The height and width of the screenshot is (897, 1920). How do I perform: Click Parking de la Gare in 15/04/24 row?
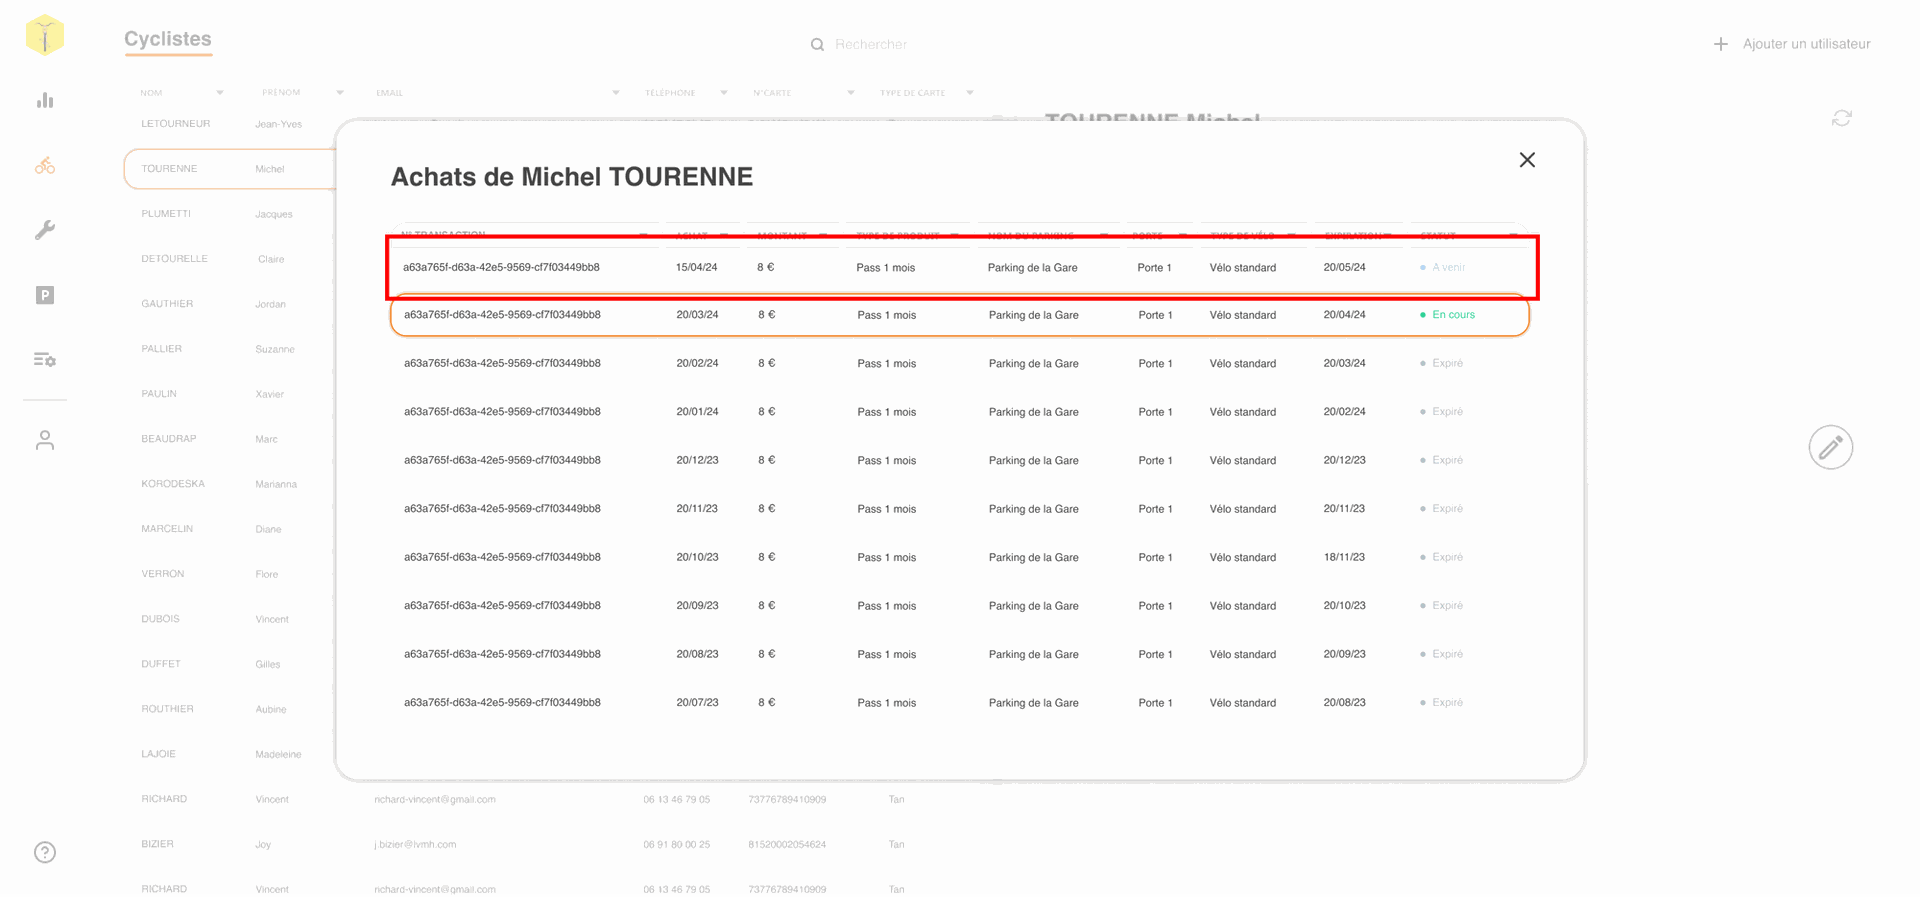[1032, 267]
